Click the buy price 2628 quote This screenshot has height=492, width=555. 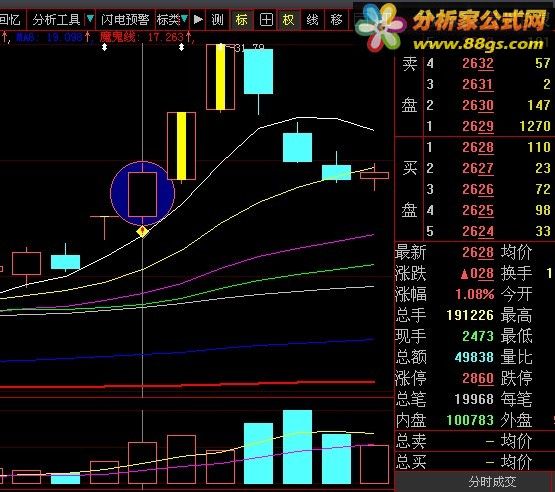(477, 147)
